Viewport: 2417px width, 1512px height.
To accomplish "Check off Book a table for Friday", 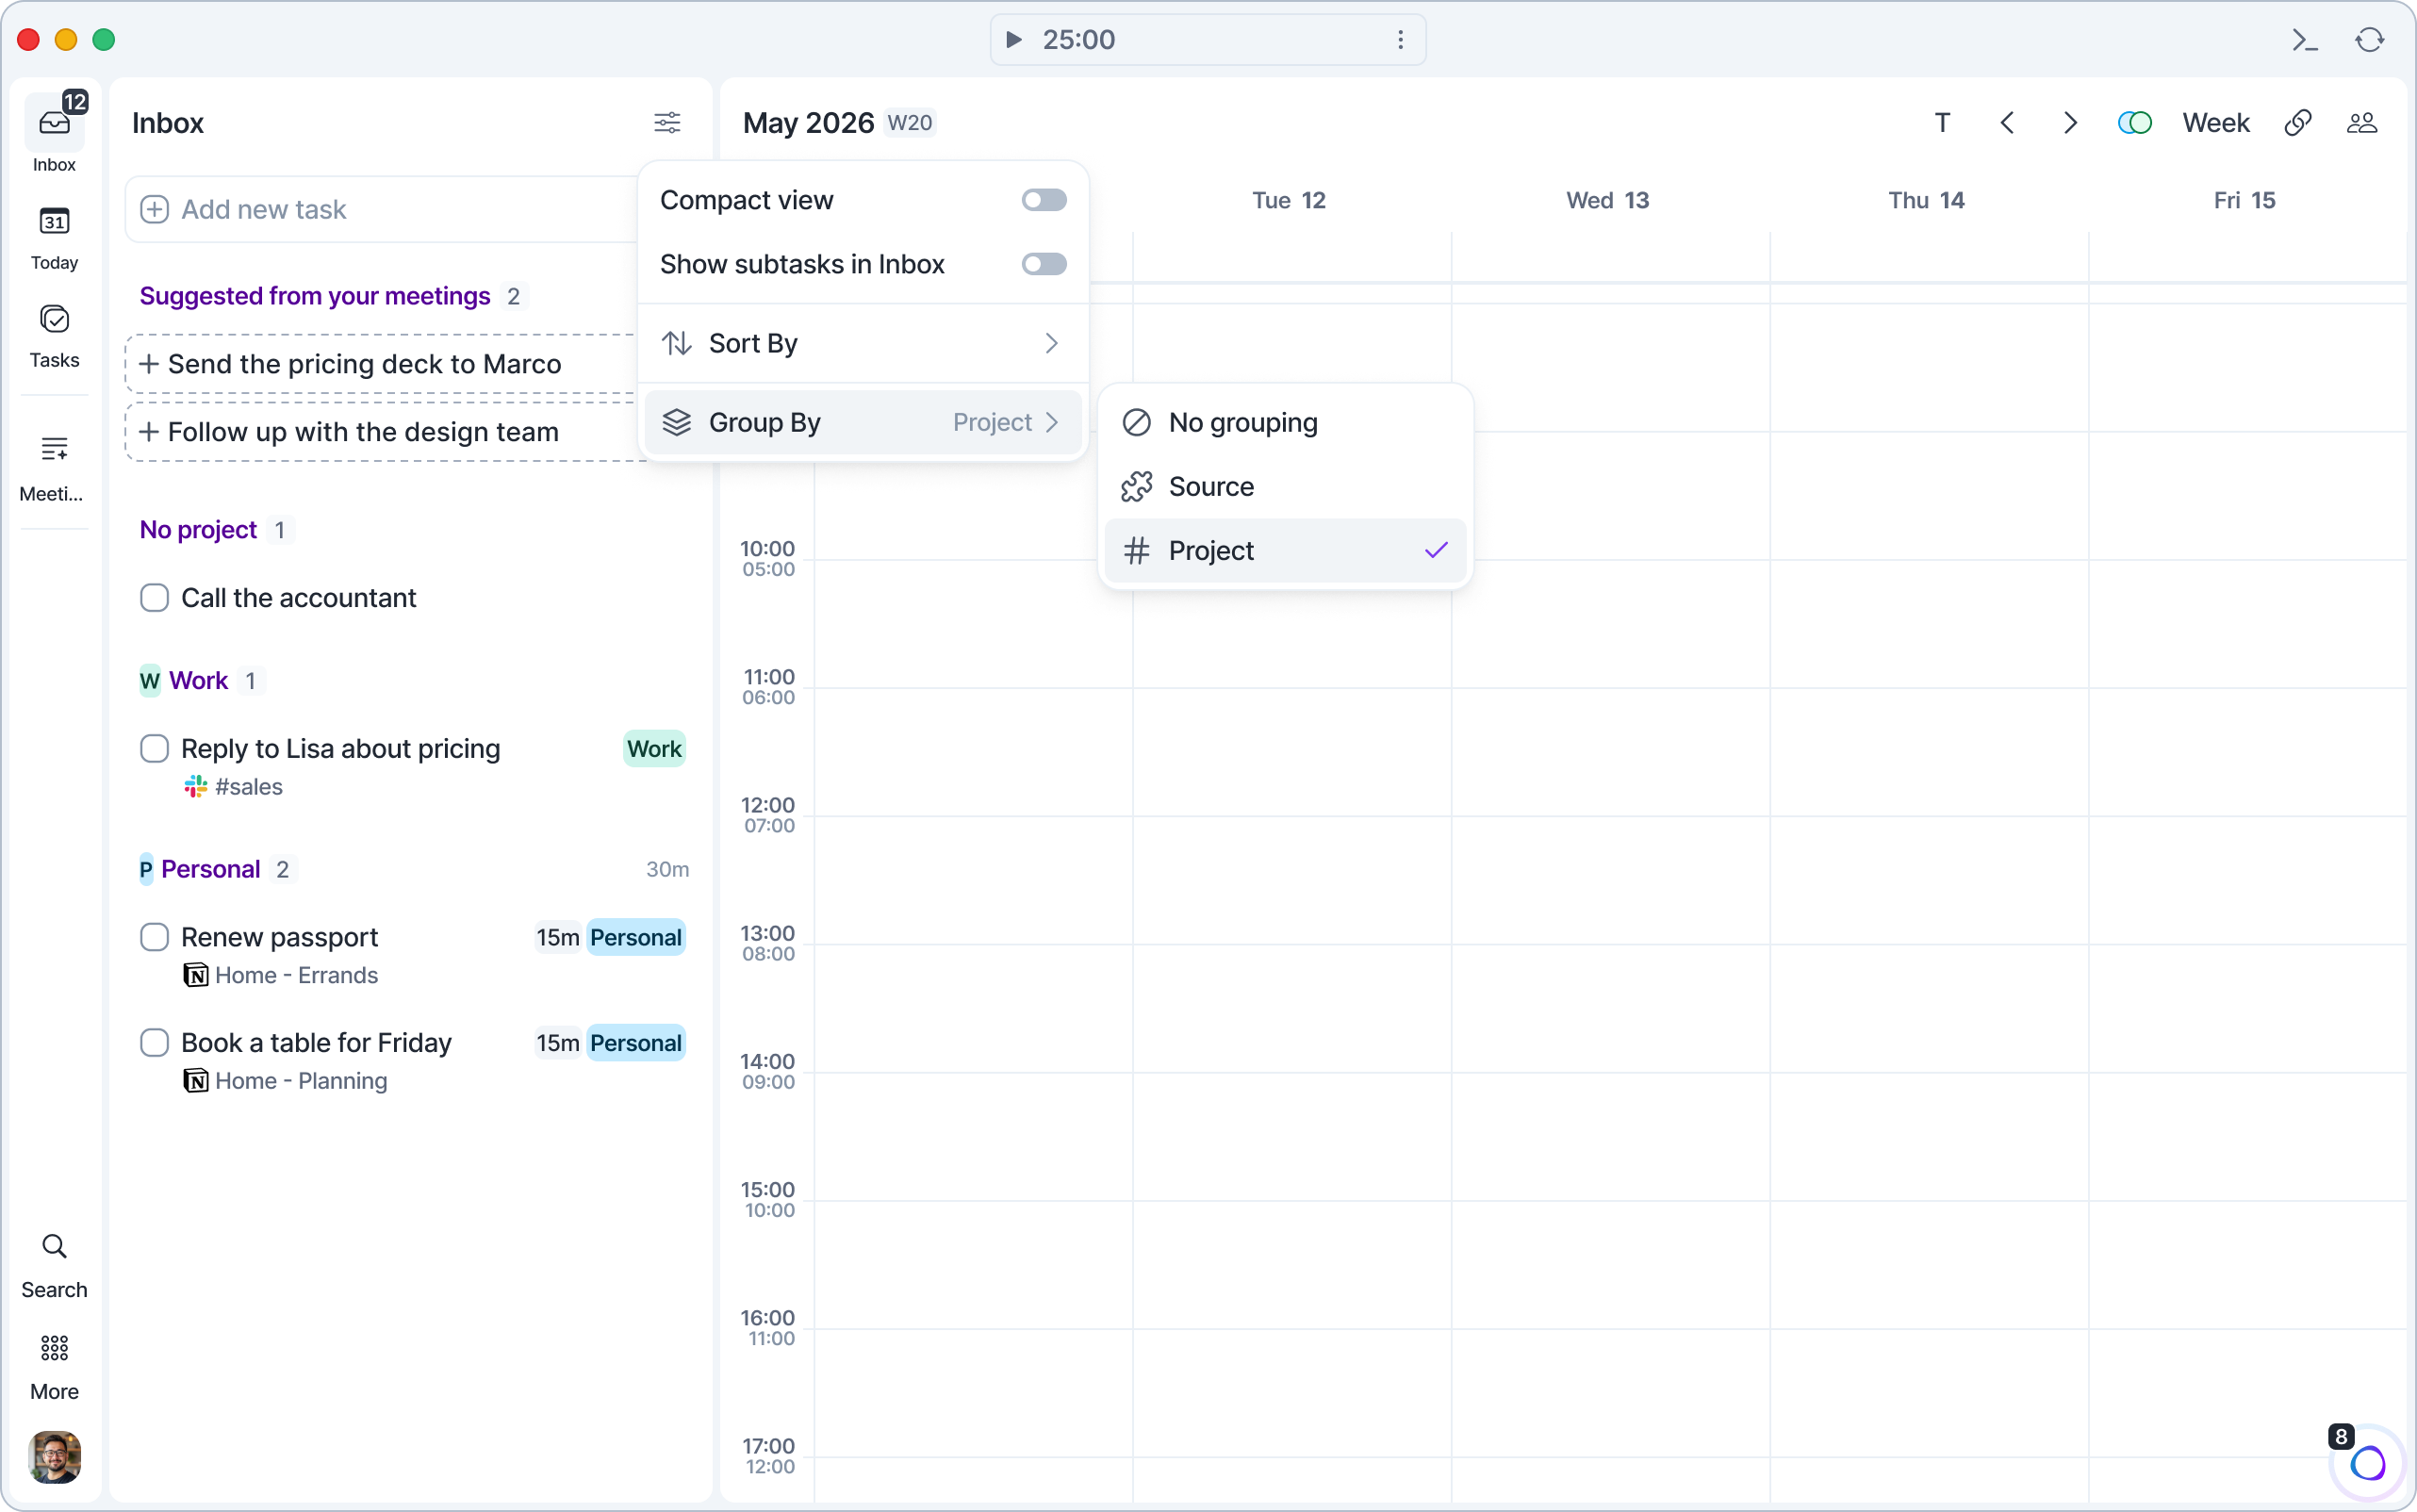I will pos(154,1042).
